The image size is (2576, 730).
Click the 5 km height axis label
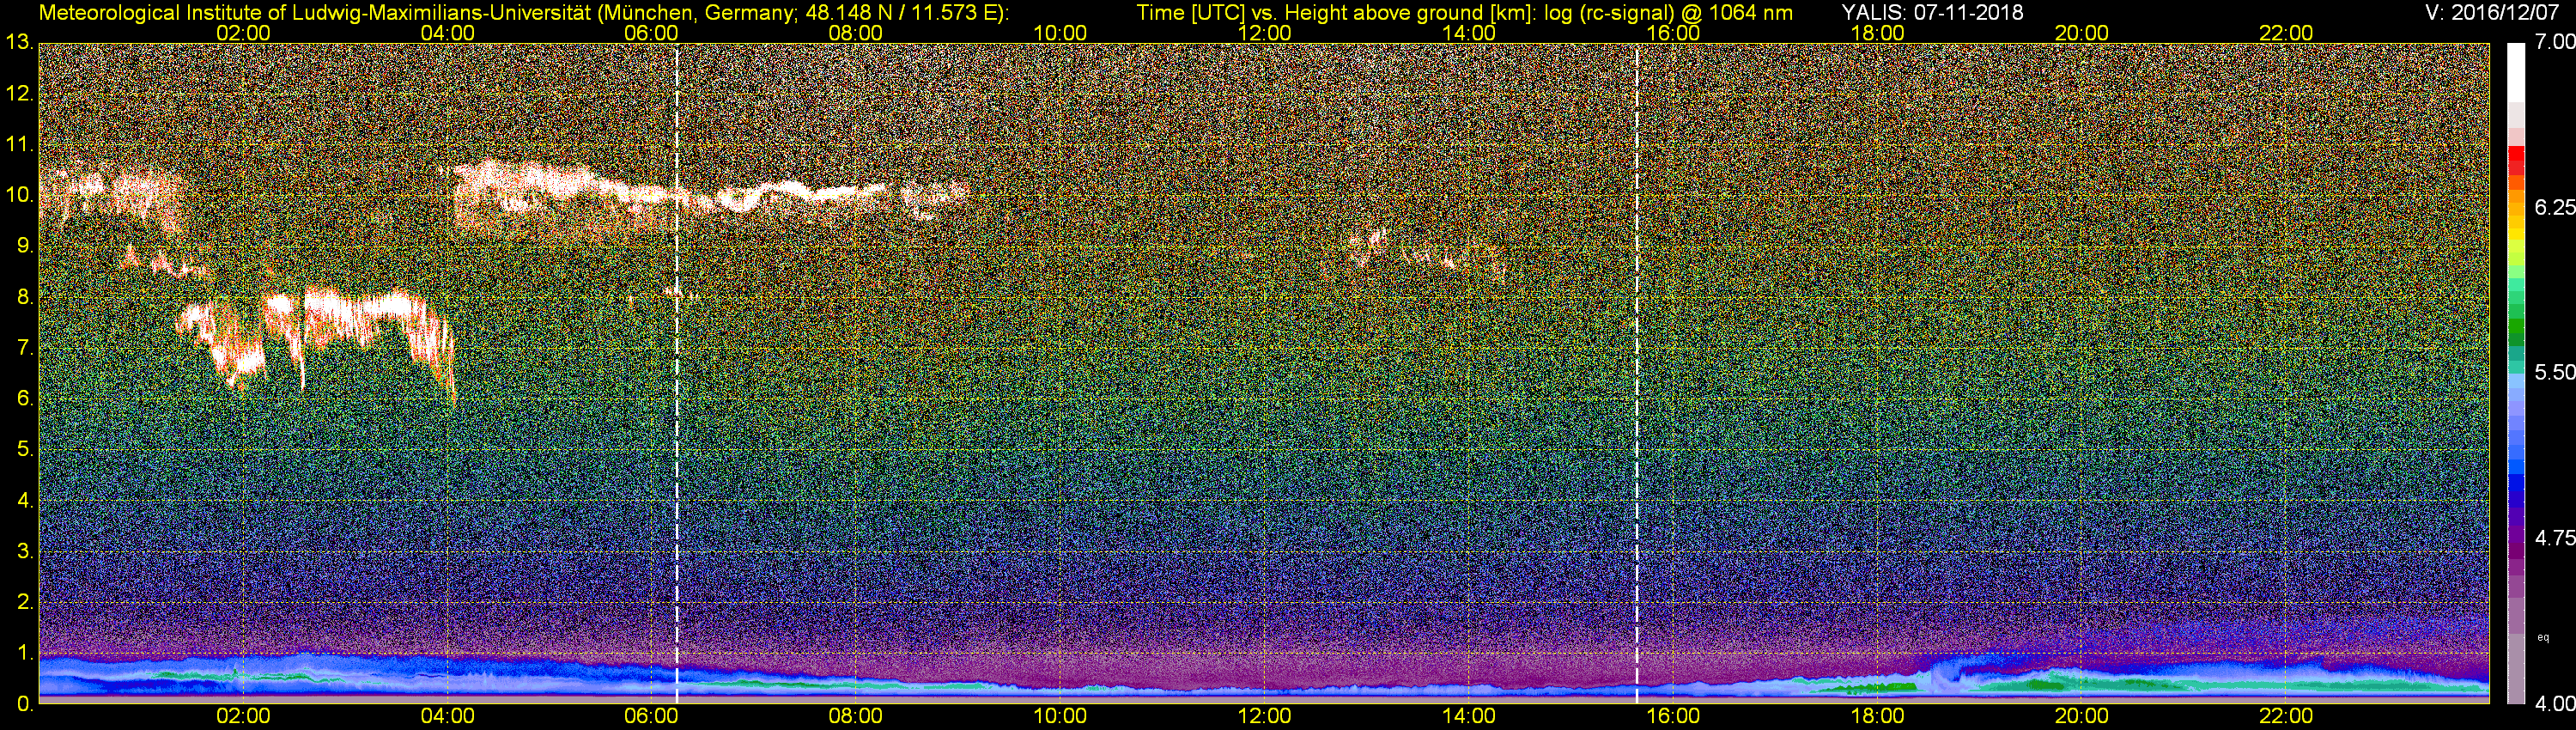coord(25,449)
